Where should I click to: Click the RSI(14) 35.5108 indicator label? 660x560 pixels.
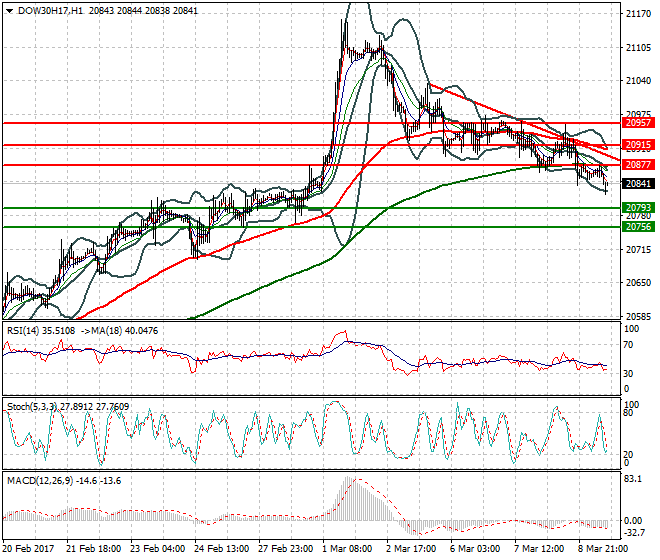point(41,331)
